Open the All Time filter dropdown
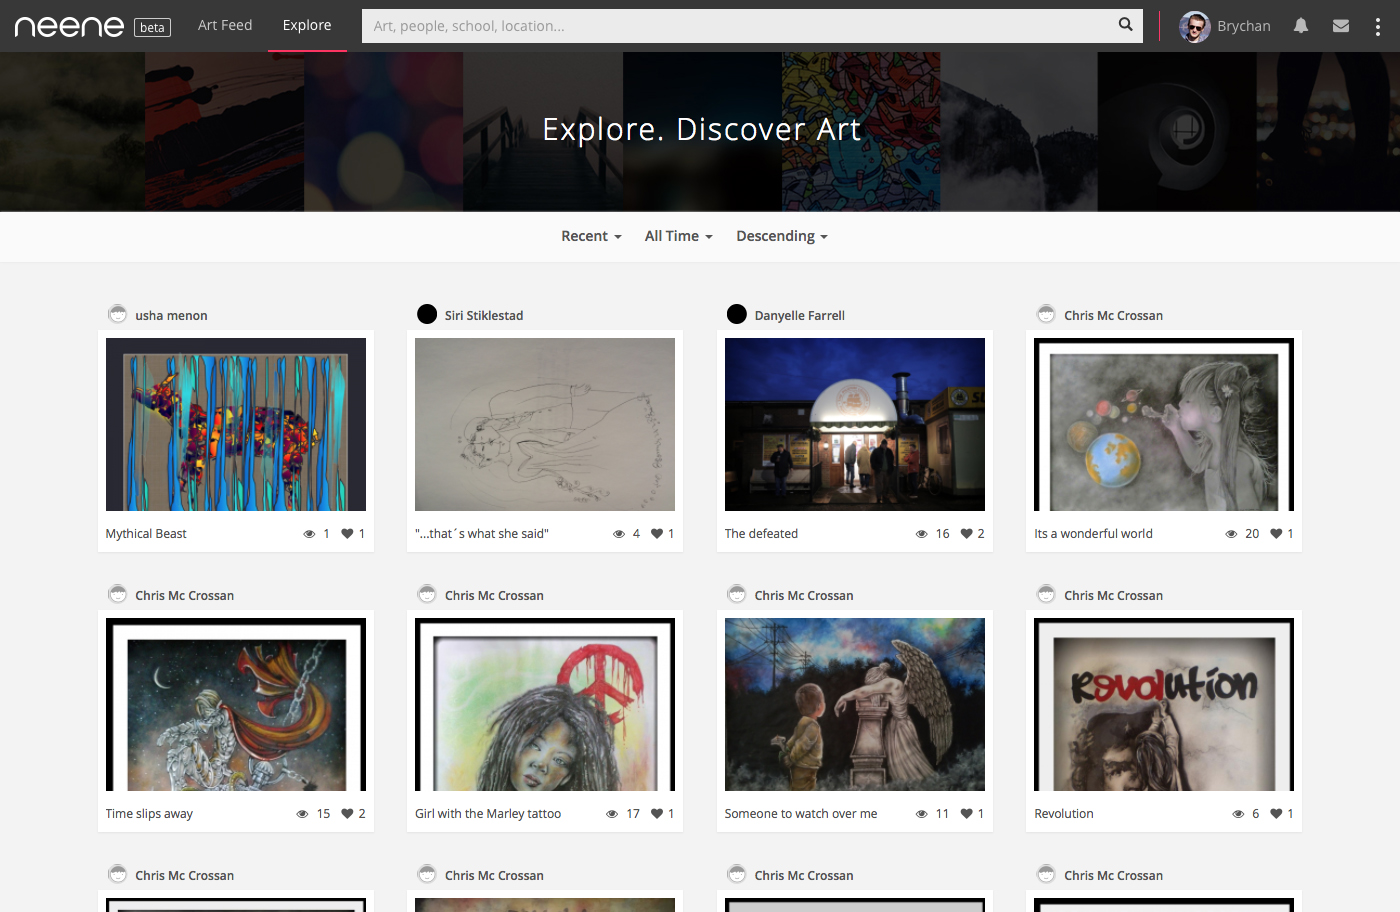This screenshot has width=1400, height=912. pos(678,236)
